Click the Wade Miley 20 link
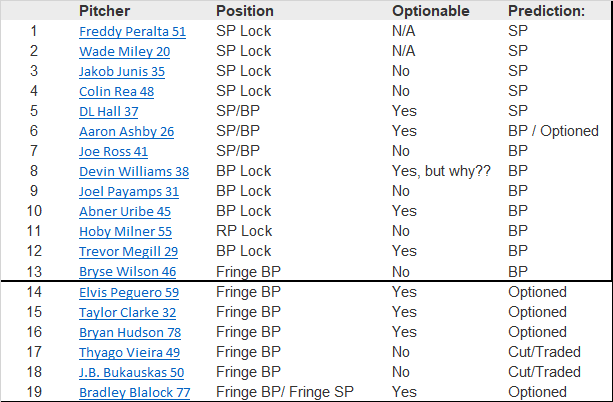 click(124, 51)
